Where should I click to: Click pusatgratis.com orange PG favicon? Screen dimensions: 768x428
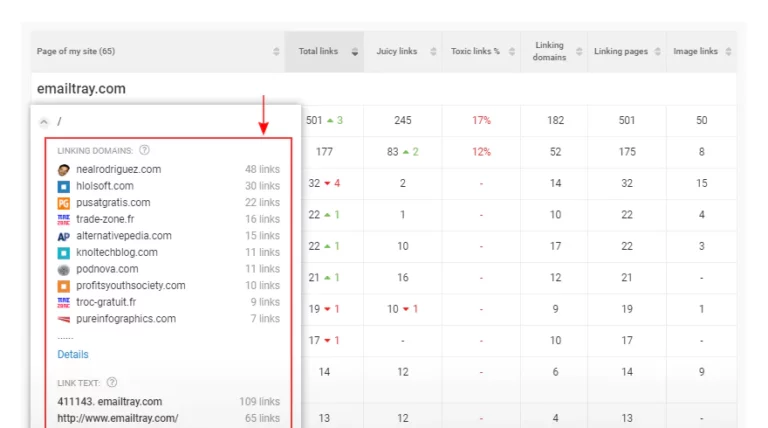click(x=64, y=203)
